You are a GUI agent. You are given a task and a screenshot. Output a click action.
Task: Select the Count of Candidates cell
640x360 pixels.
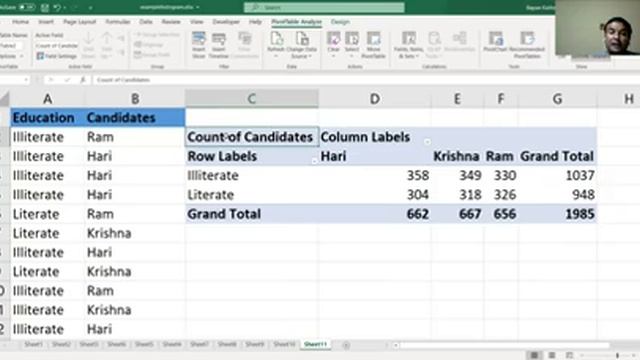(x=252, y=137)
